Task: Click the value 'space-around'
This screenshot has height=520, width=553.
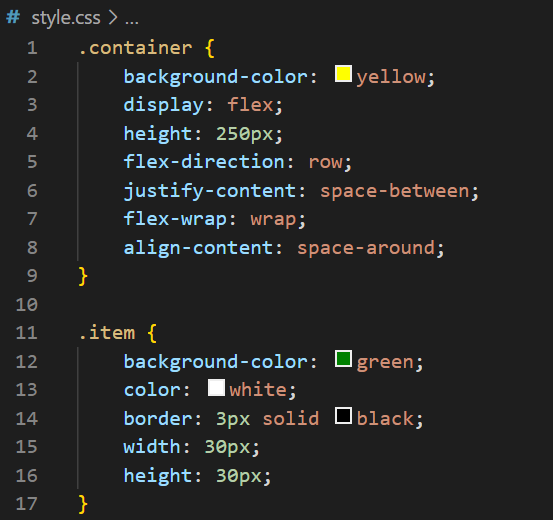Action: click(366, 248)
